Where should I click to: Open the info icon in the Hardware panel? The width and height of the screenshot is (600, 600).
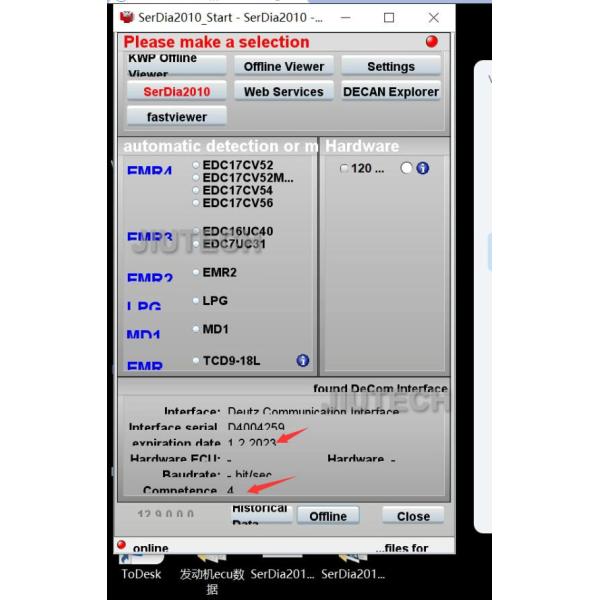click(422, 168)
